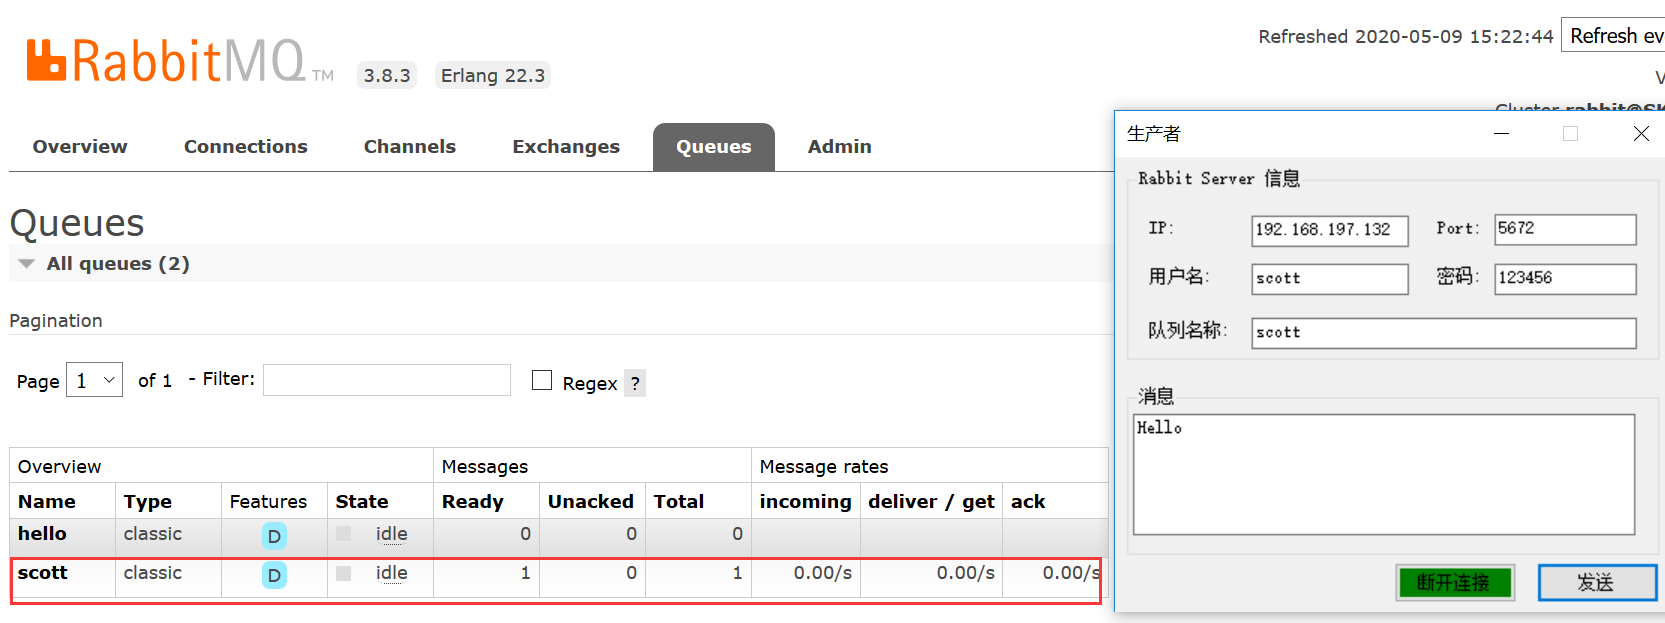Click the 断开连接 disconnect button
Image resolution: width=1665 pixels, height=623 pixels.
click(1455, 583)
